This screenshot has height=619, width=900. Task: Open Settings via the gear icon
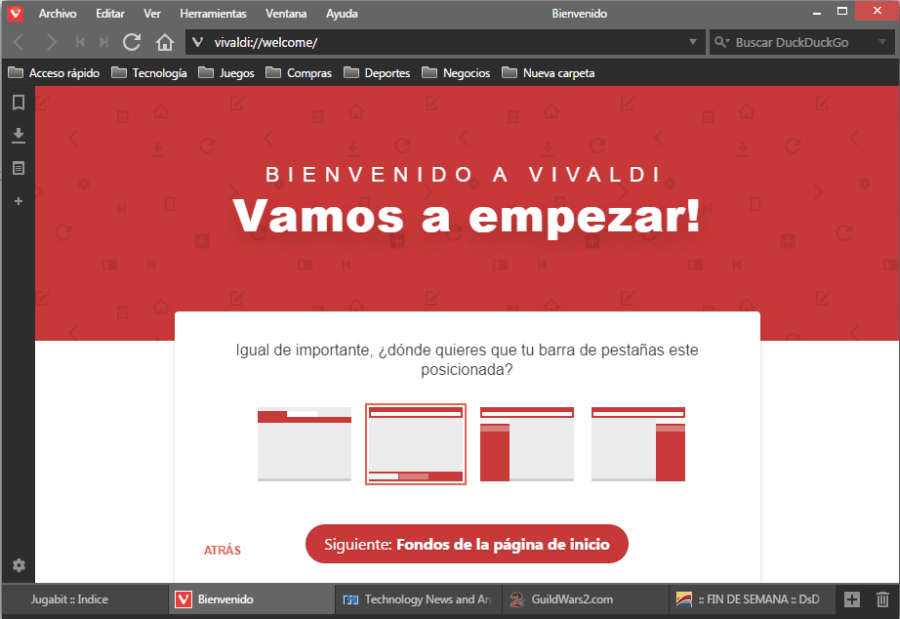pyautogui.click(x=19, y=565)
